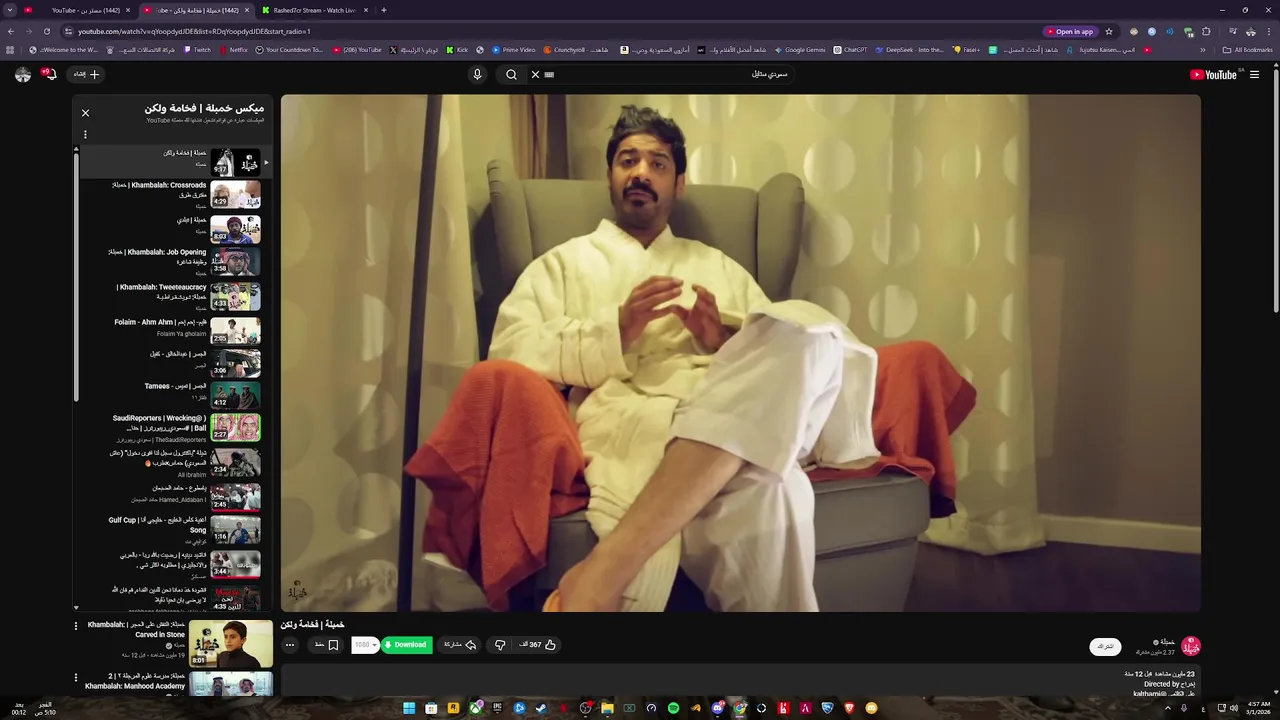Screen dimensions: 1280x720
Task: Open the taskbar clock and date
Action: coord(1258,708)
